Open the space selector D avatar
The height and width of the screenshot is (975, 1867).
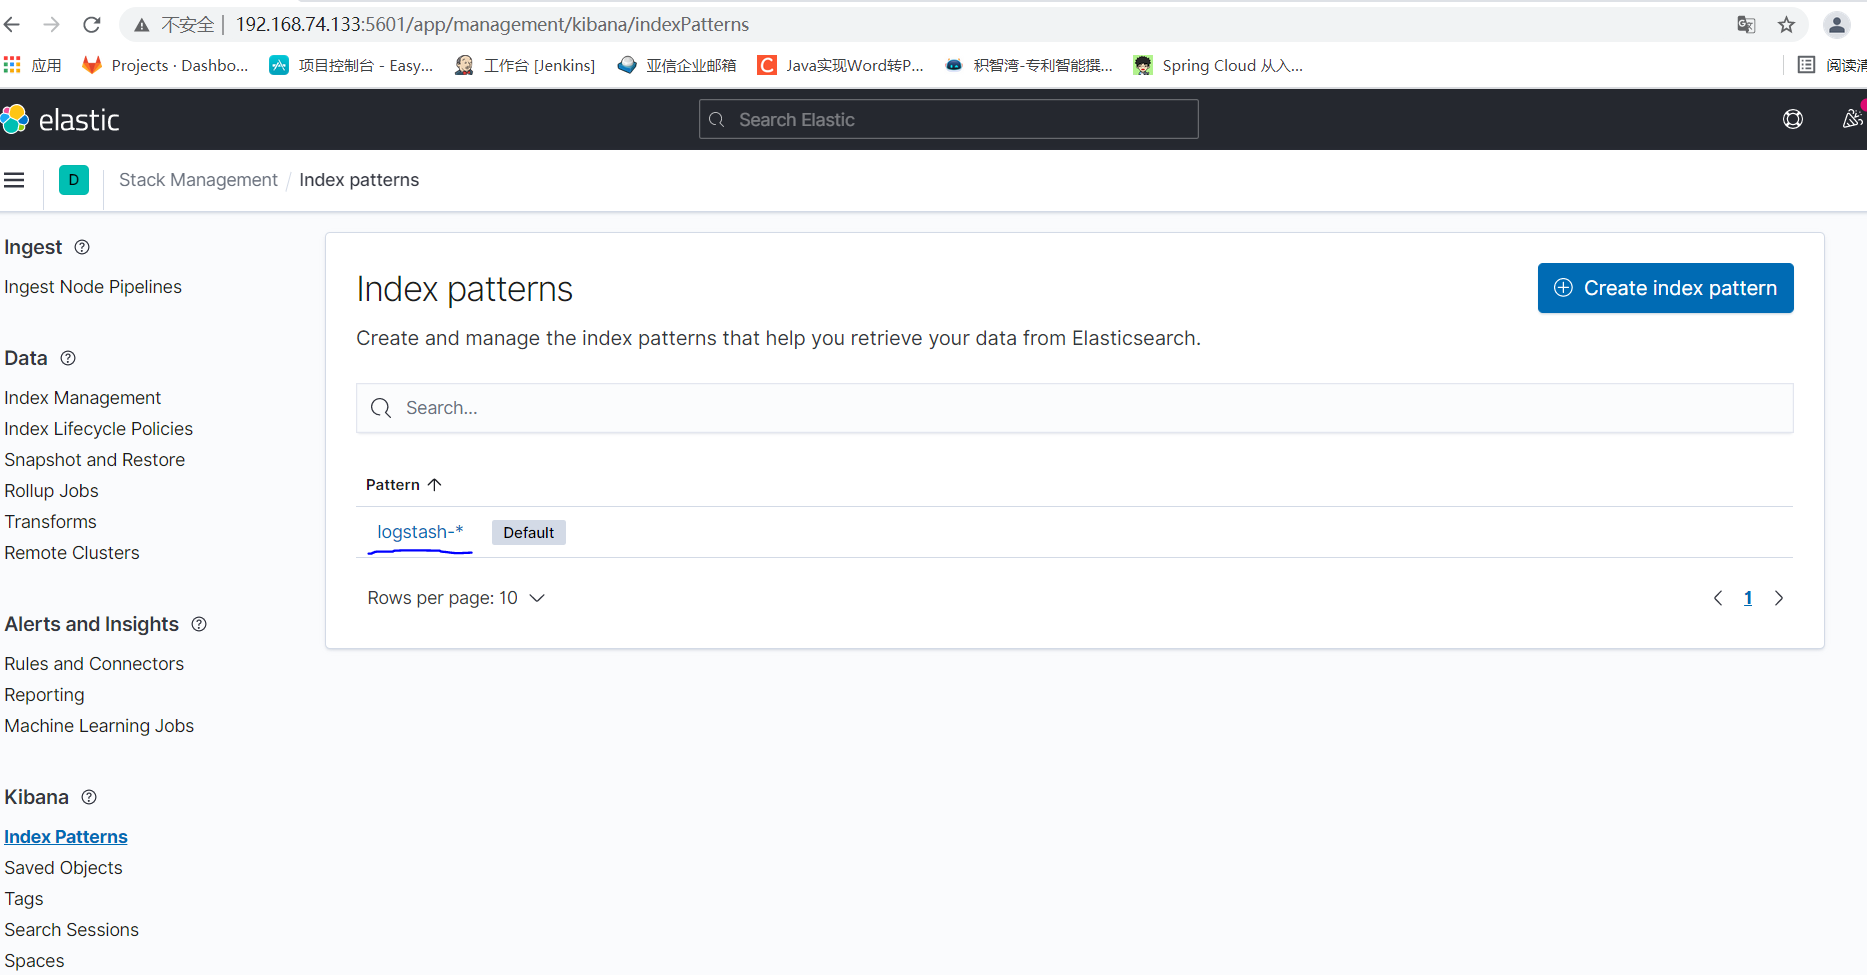(74, 180)
